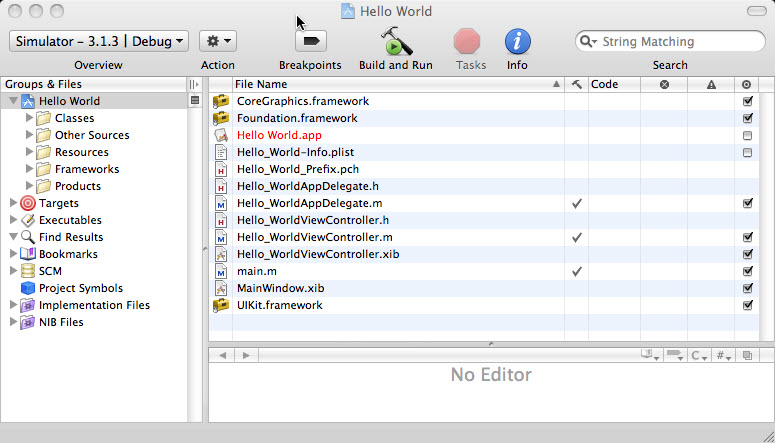Select the Hello_WorldAppDelegate.h file row

pos(484,186)
